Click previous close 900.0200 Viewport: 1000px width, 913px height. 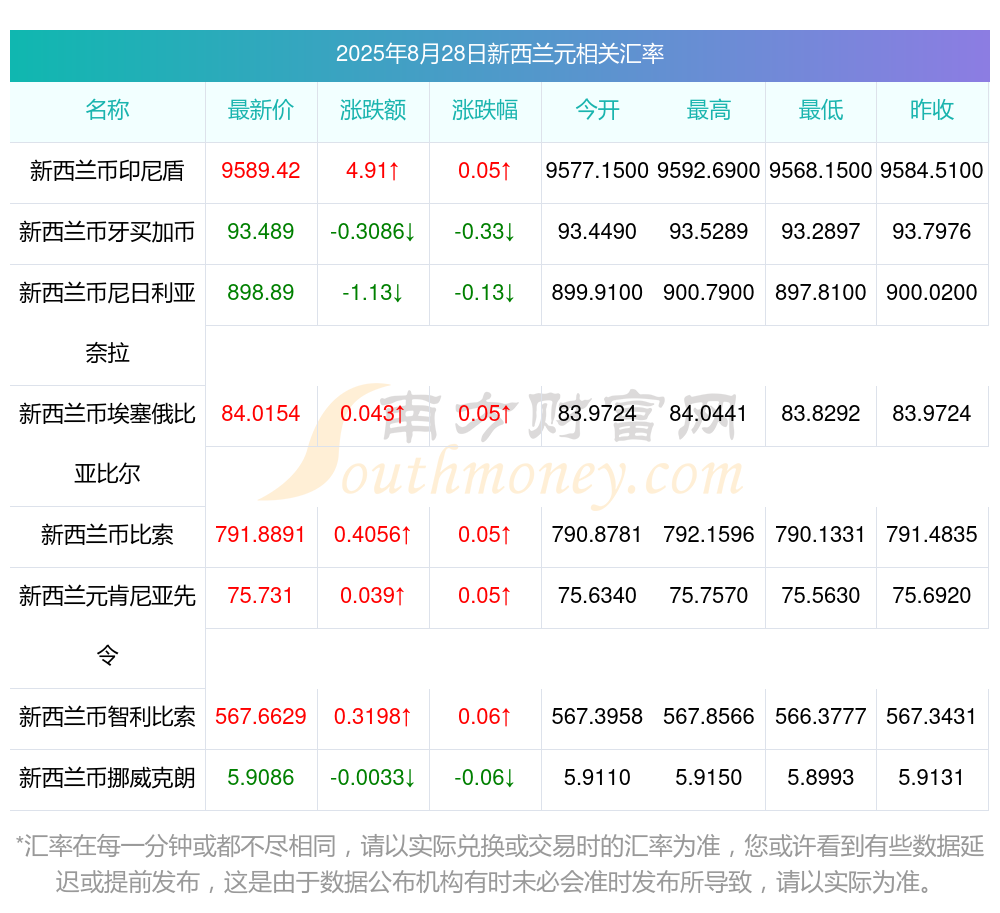point(932,293)
